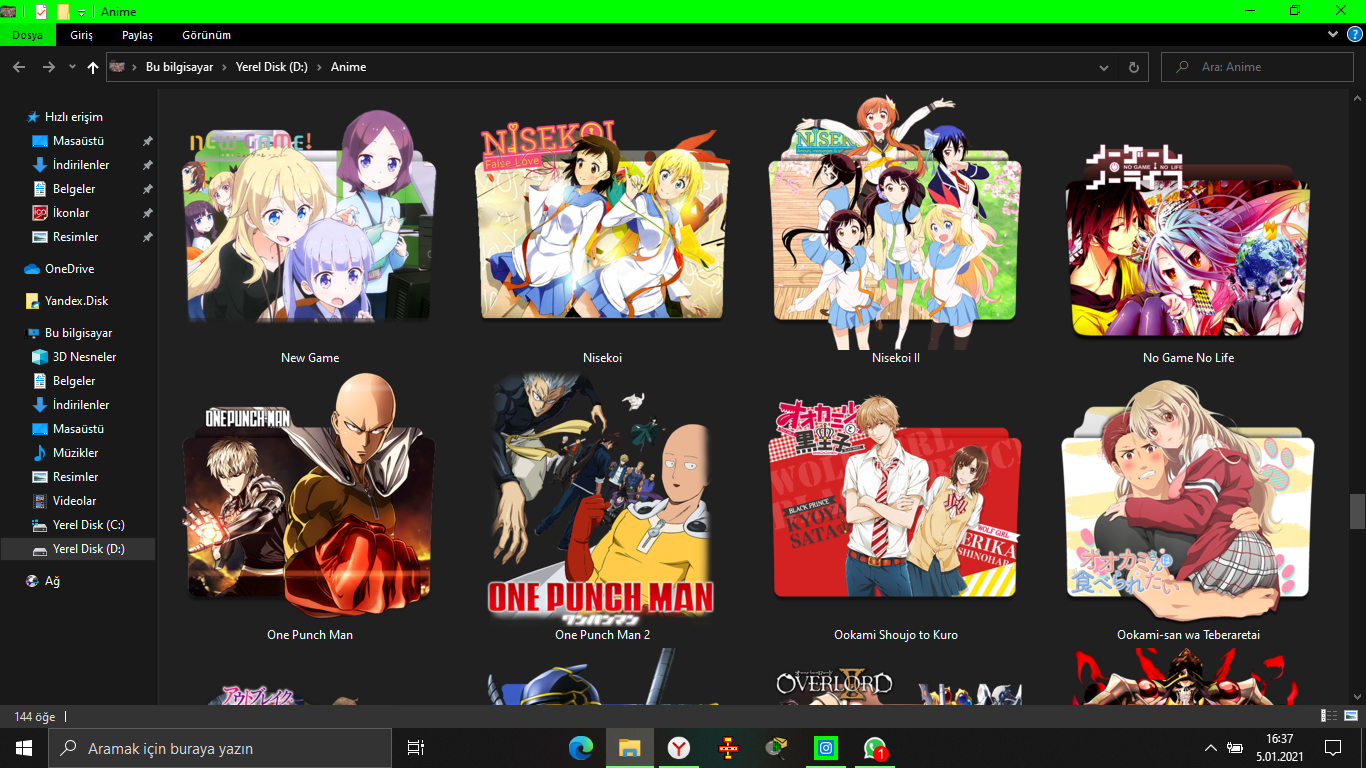Expand the ribbon with the chevron
1366x768 pixels.
click(1333, 34)
